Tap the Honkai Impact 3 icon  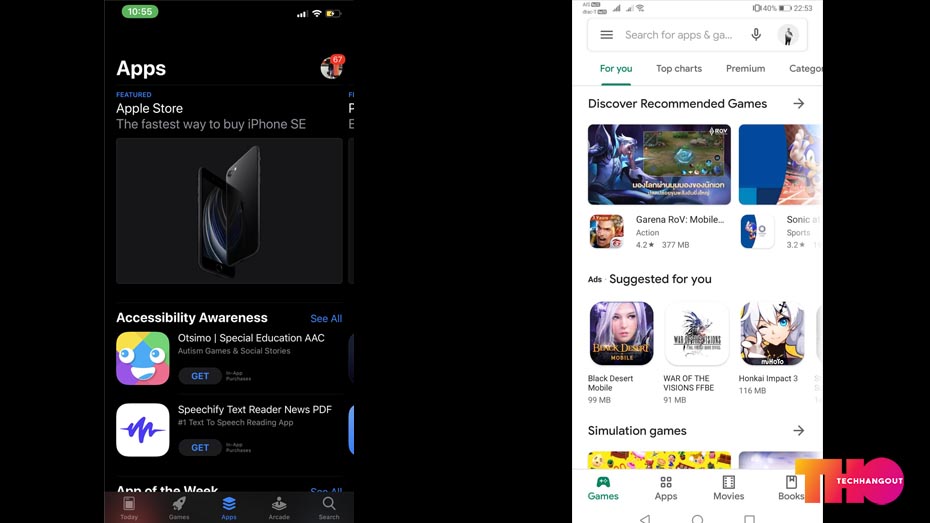point(772,333)
